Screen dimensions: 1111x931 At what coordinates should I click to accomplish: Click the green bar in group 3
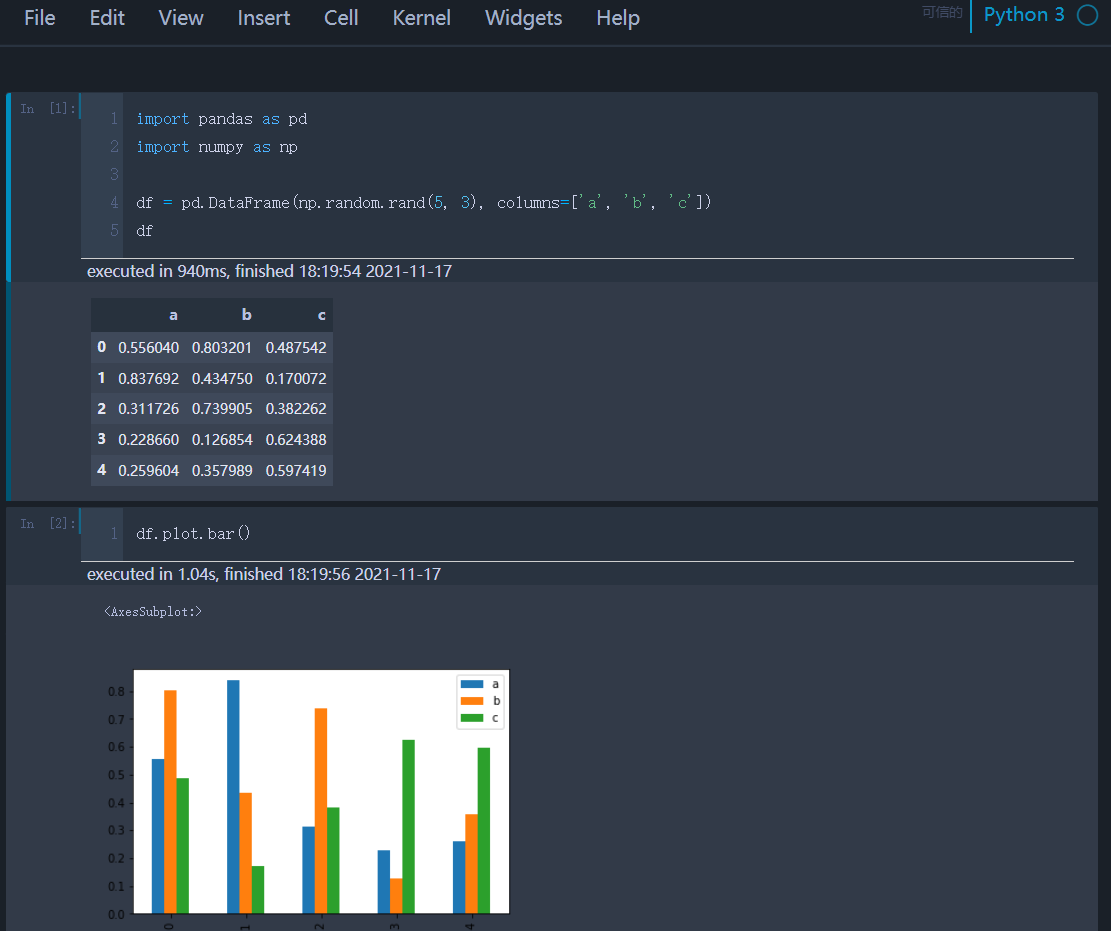(409, 826)
